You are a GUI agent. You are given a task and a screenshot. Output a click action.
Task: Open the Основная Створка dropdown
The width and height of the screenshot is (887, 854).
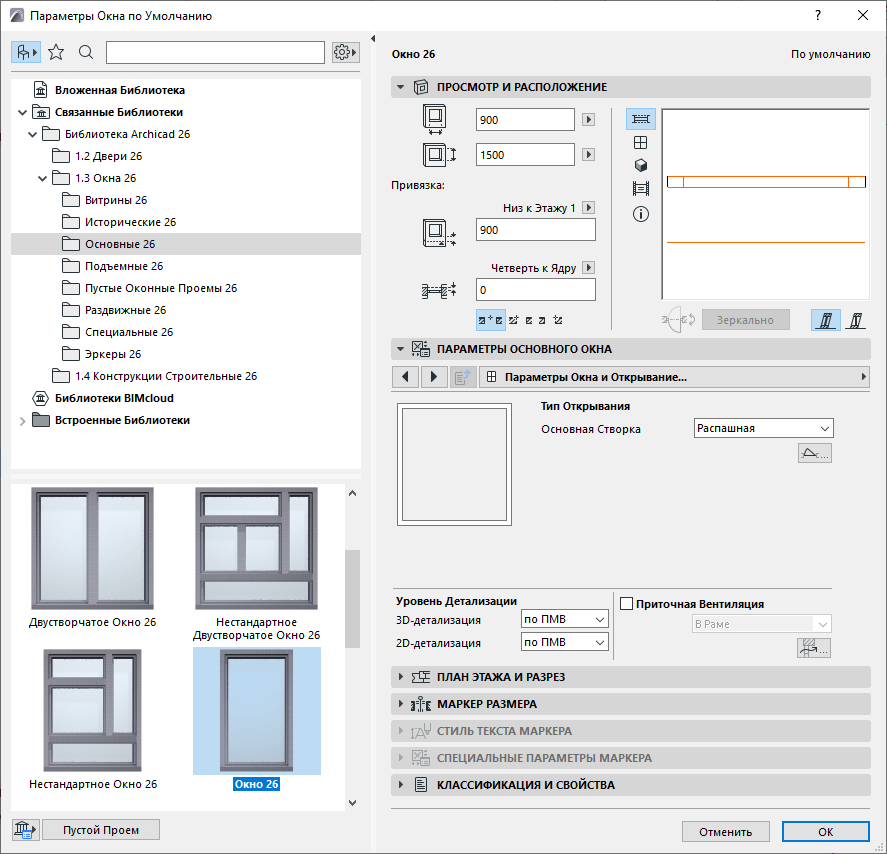763,428
